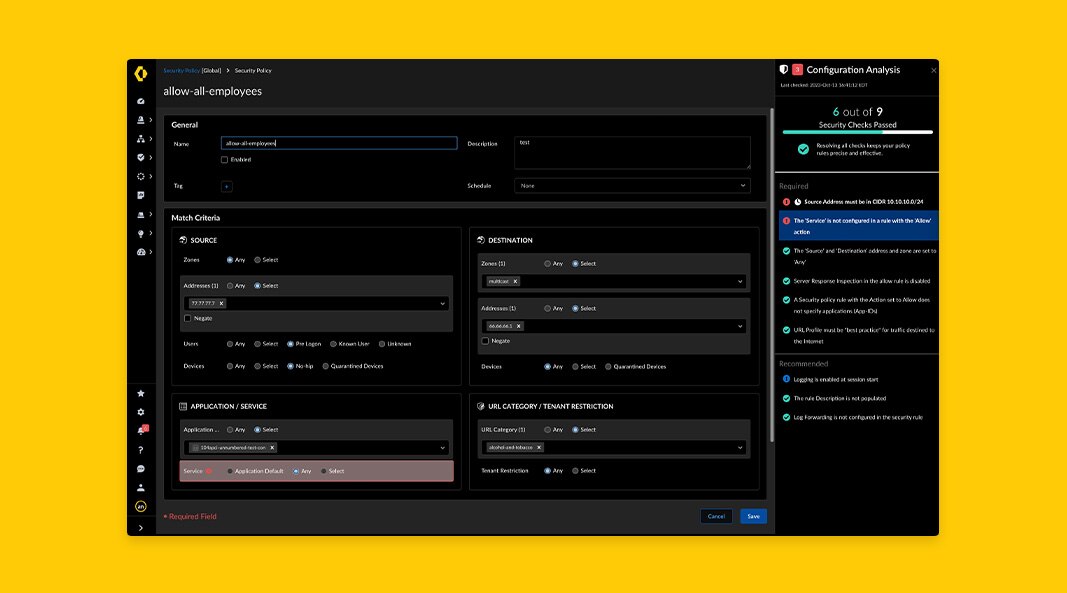Open the chat feedback bubble icon

pyautogui.click(x=141, y=468)
